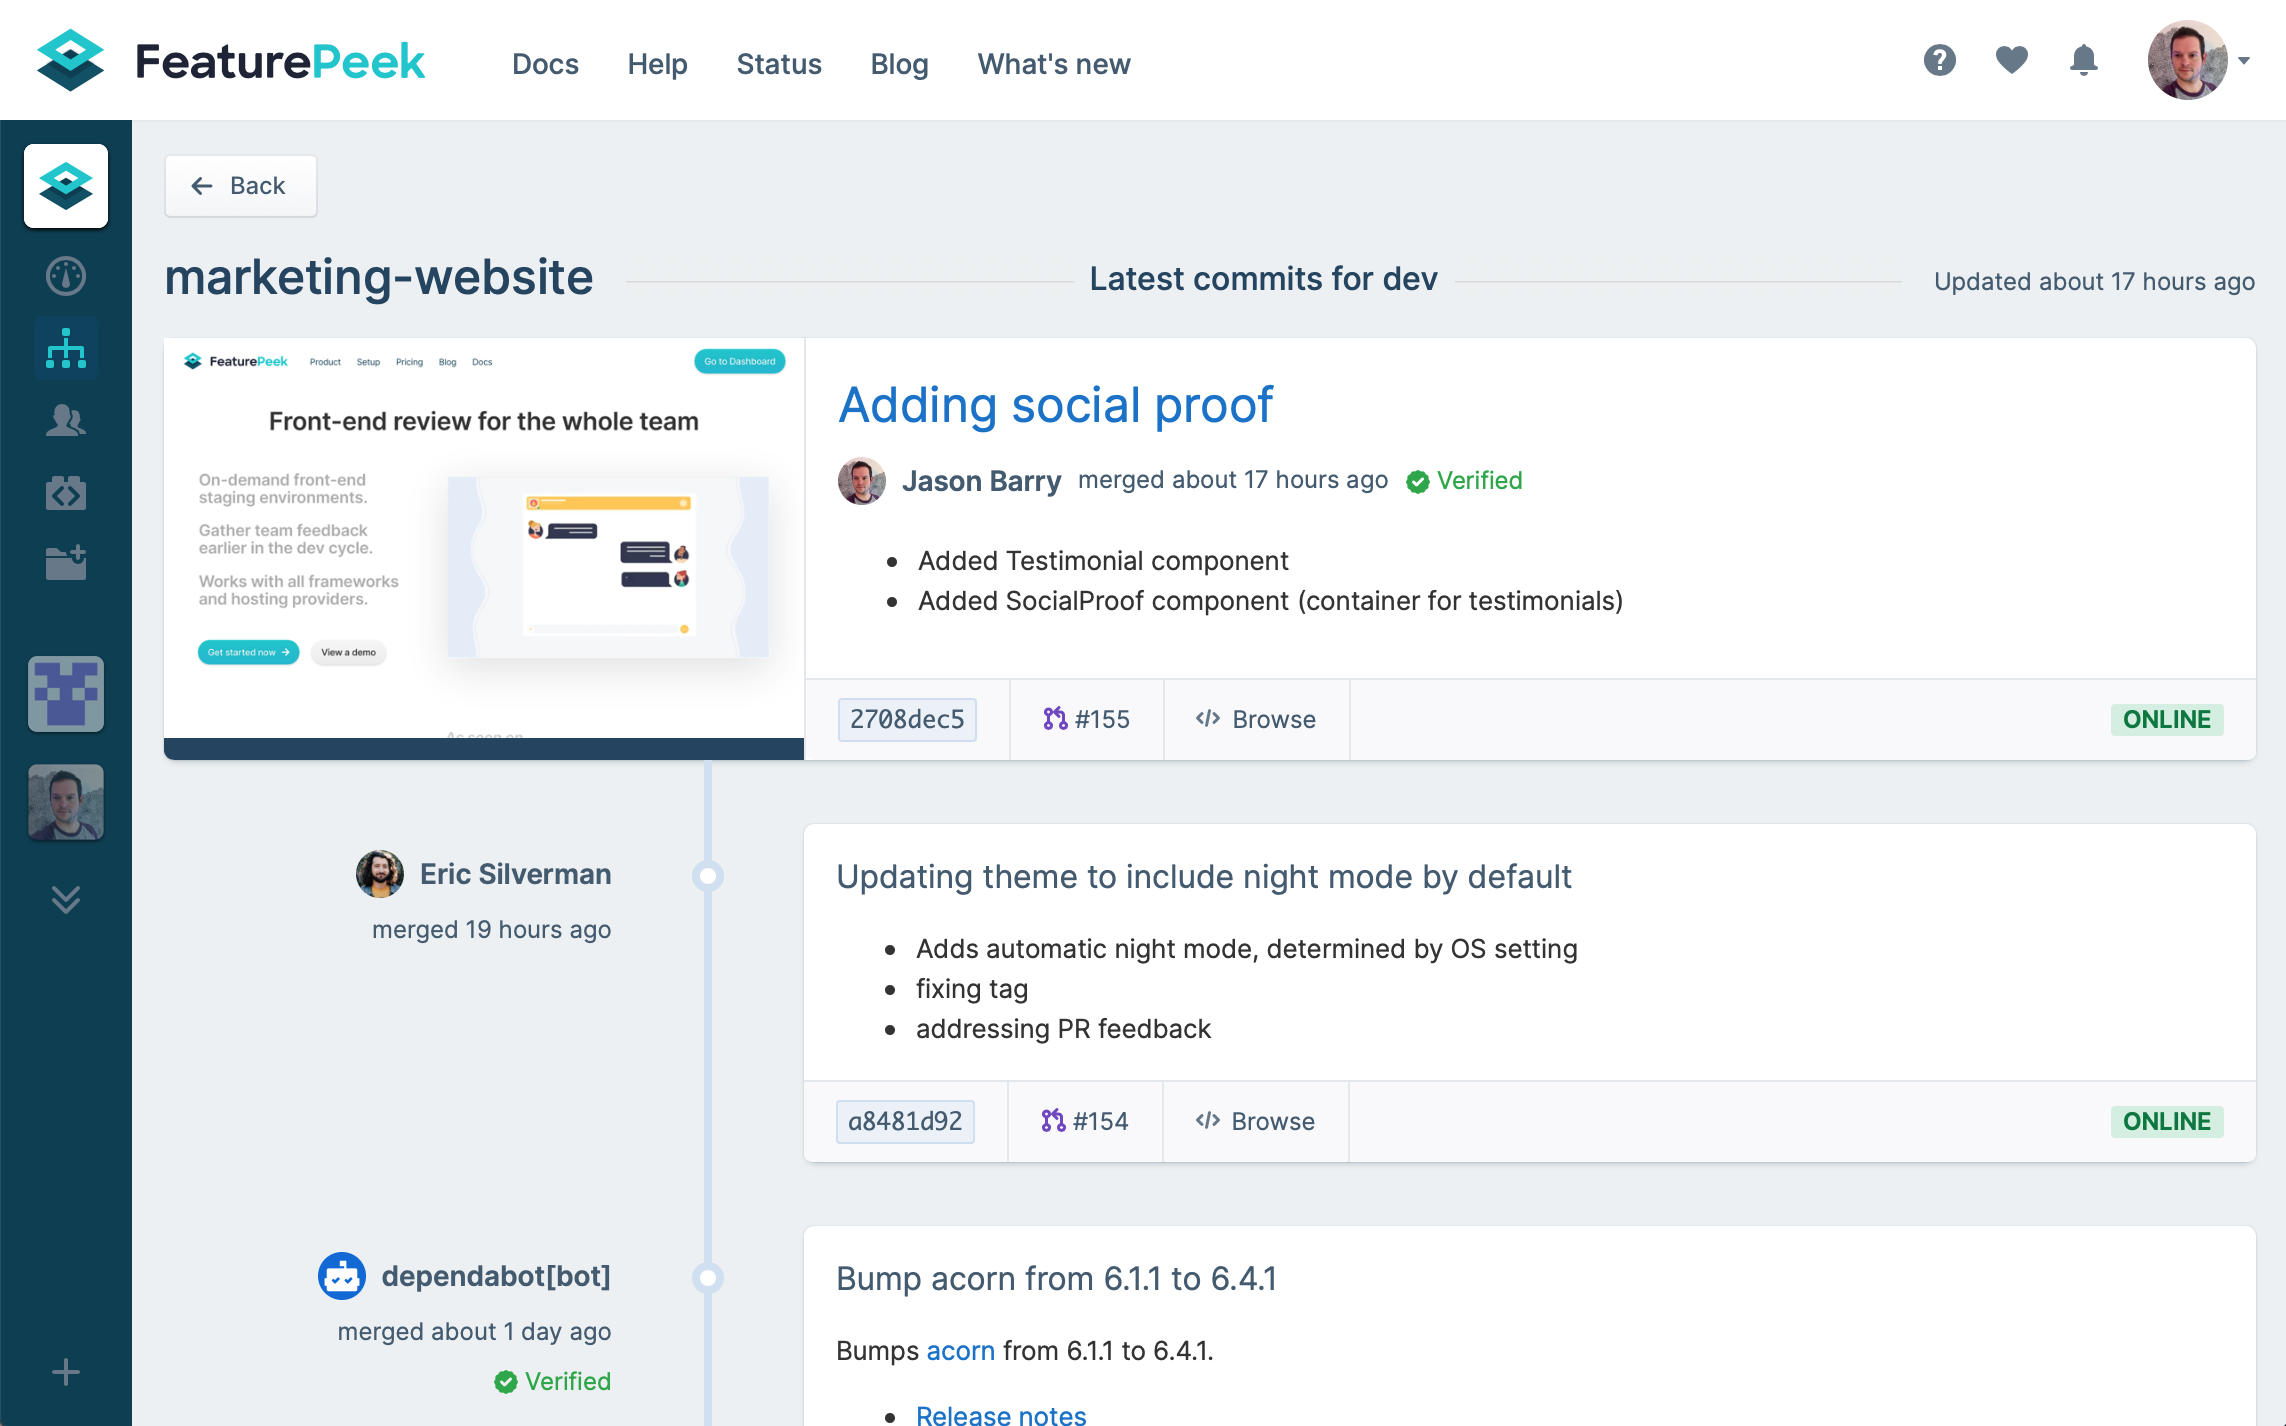
Task: Select the purple pixel organization avatar
Action: pos(66,694)
